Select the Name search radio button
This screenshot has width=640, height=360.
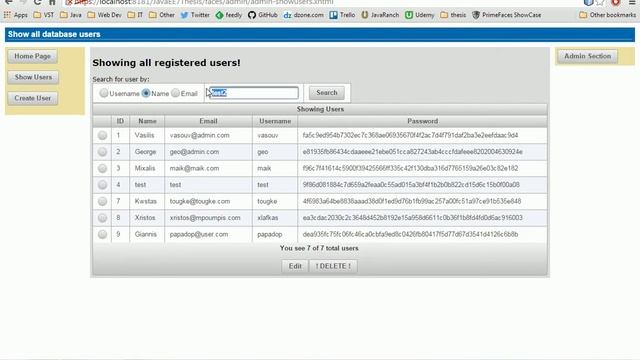(x=146, y=93)
